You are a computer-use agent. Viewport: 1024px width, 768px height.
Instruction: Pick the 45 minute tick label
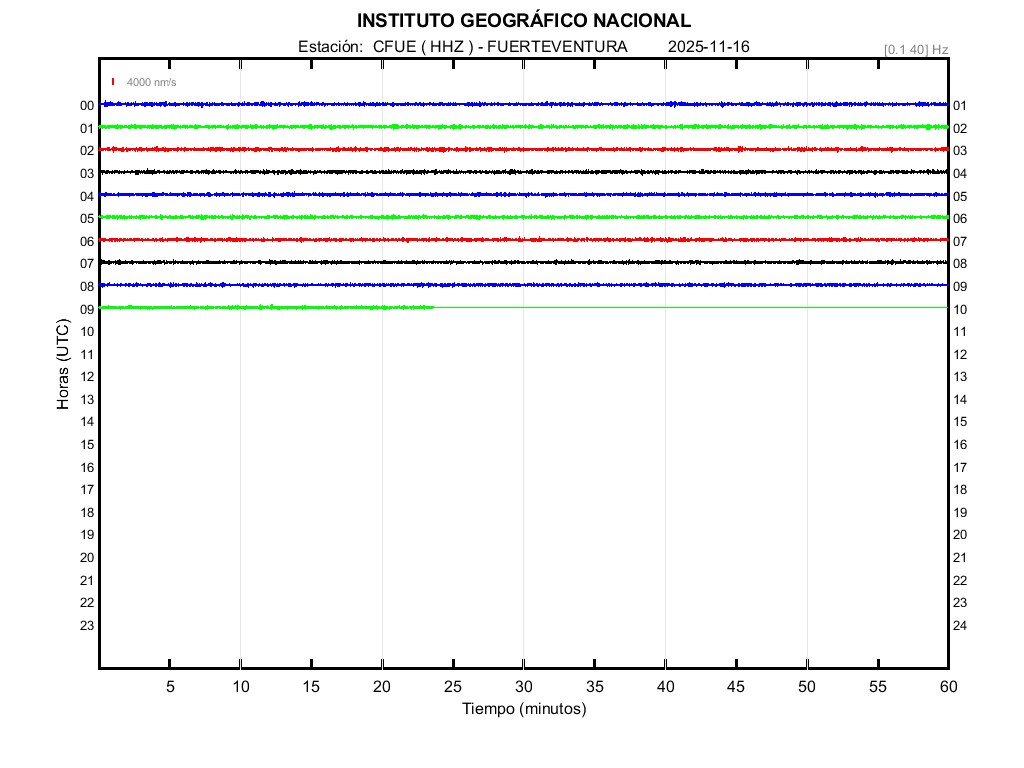click(x=736, y=687)
